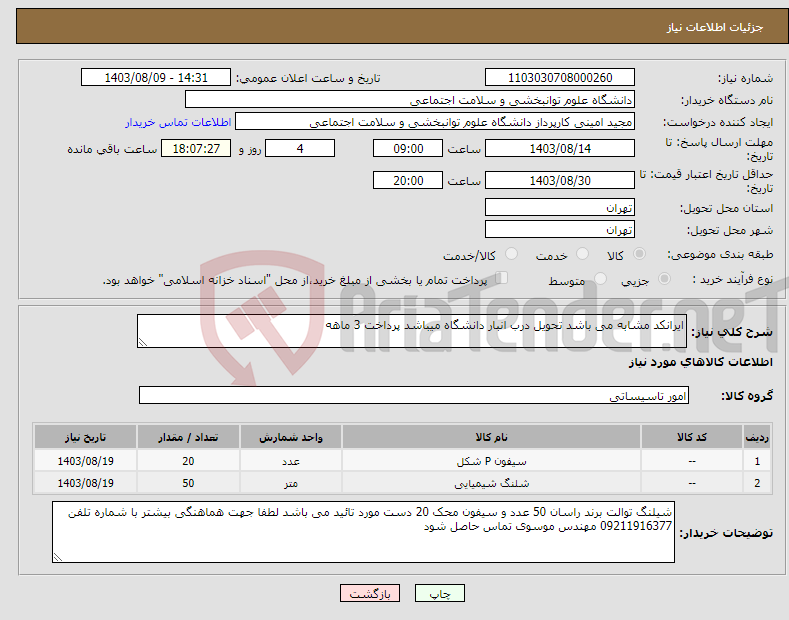Click the استان محل تحویل field تهران
The image size is (789, 620).
click(x=560, y=207)
